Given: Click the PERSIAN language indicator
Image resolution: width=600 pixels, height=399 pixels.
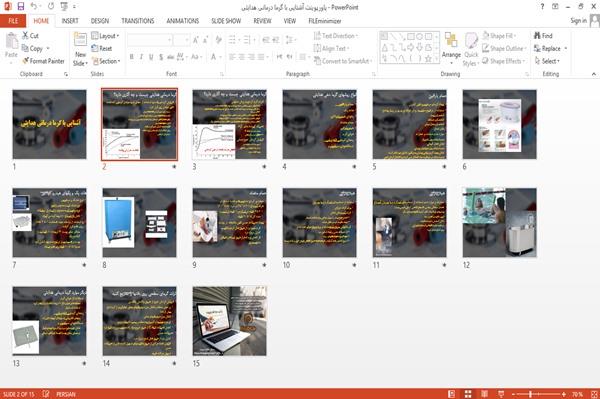Looking at the screenshot, I should point(66,394).
